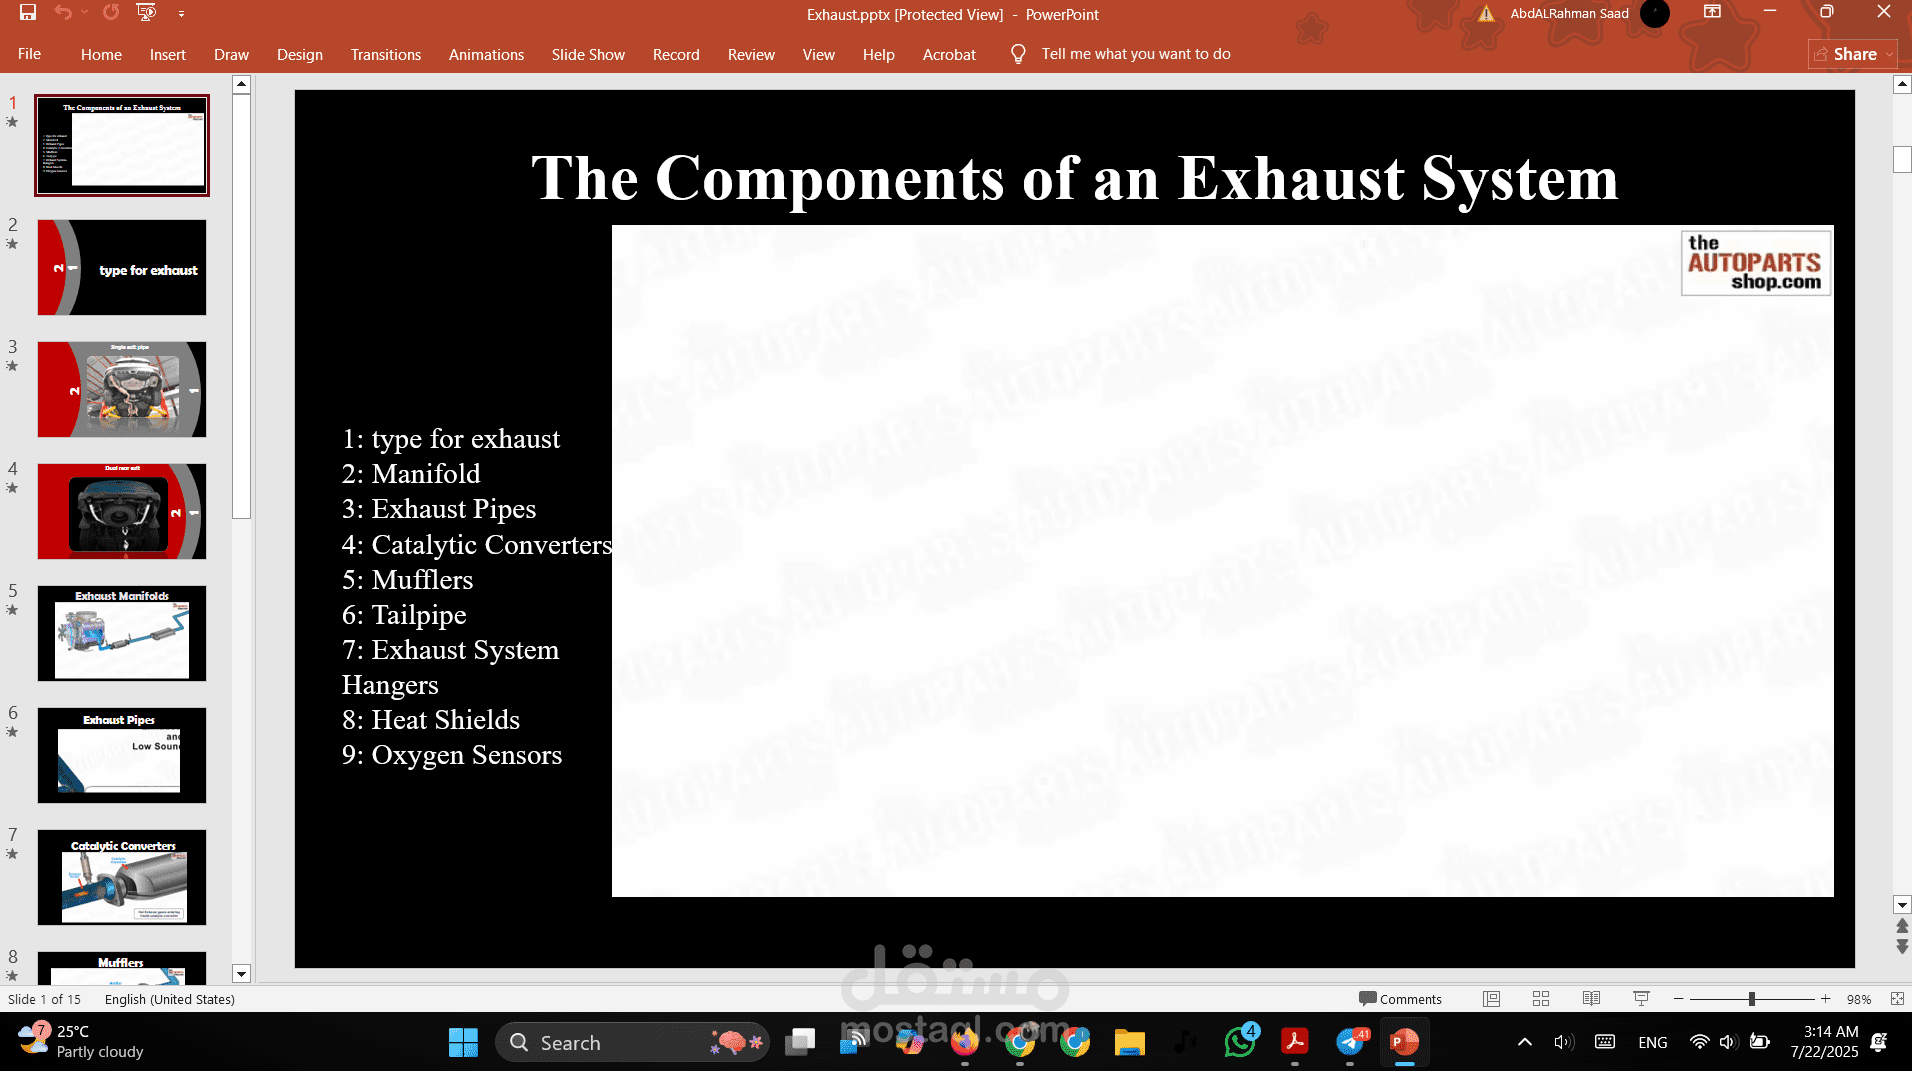Click the AUTOPARTS shop.com logo on the slide
The image size is (1912, 1071).
point(1756,263)
